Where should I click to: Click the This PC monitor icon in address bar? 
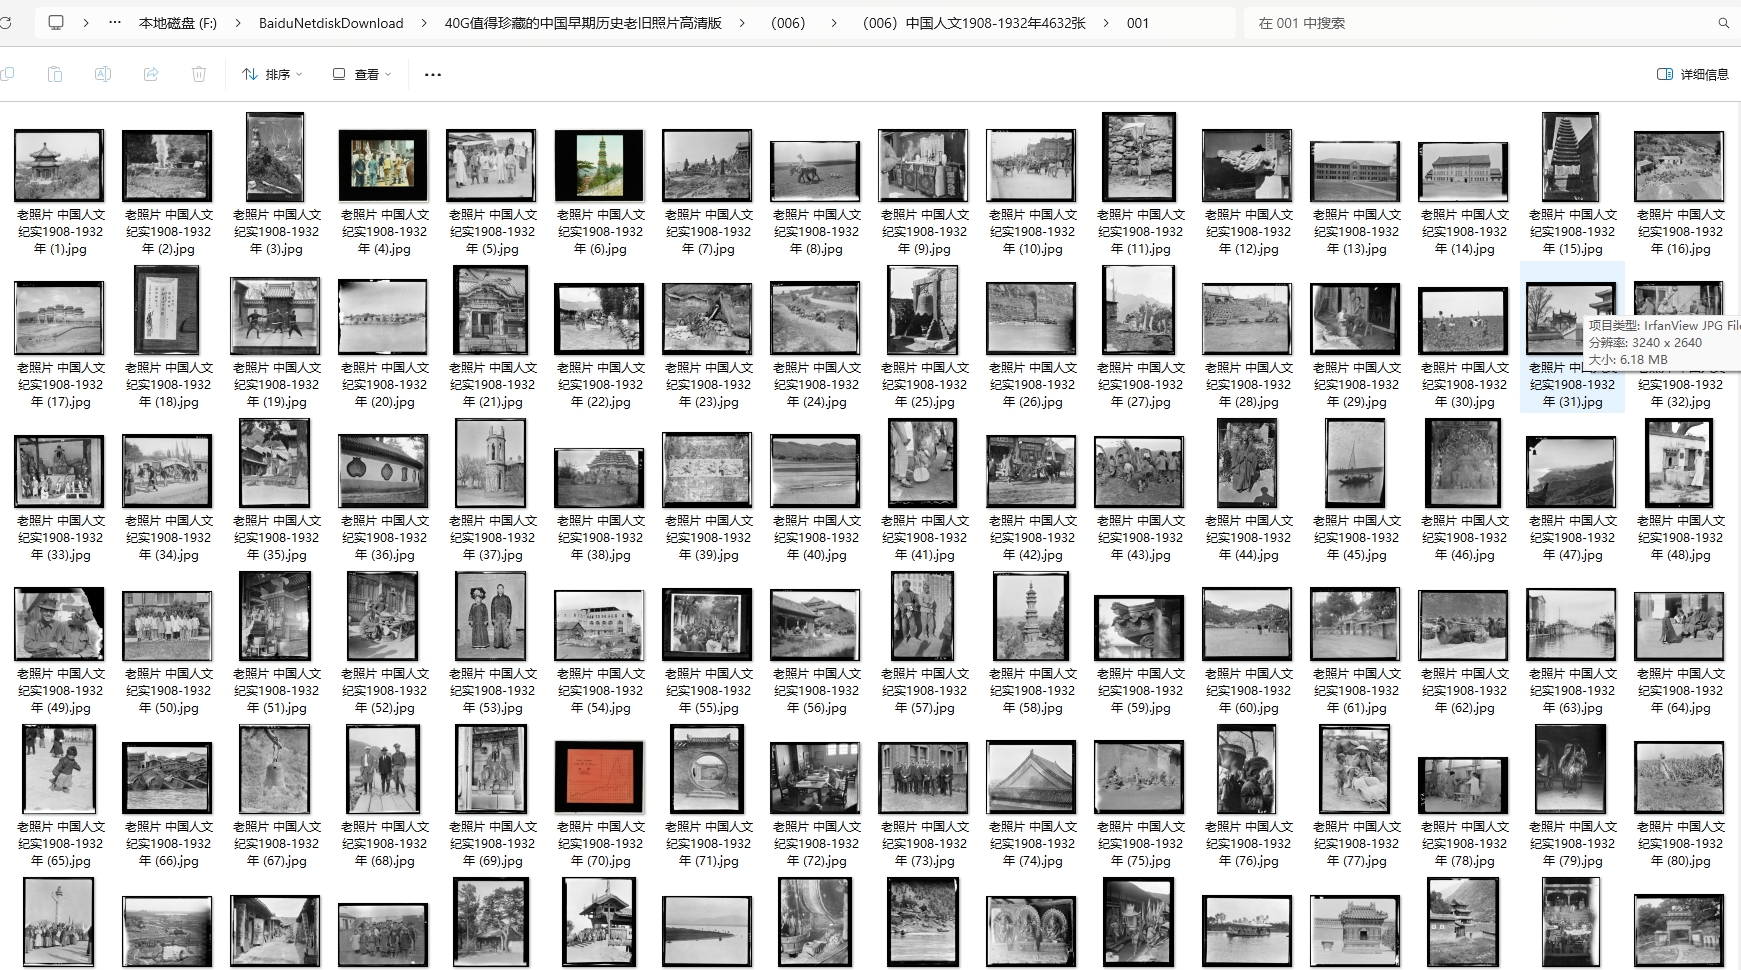coord(56,22)
